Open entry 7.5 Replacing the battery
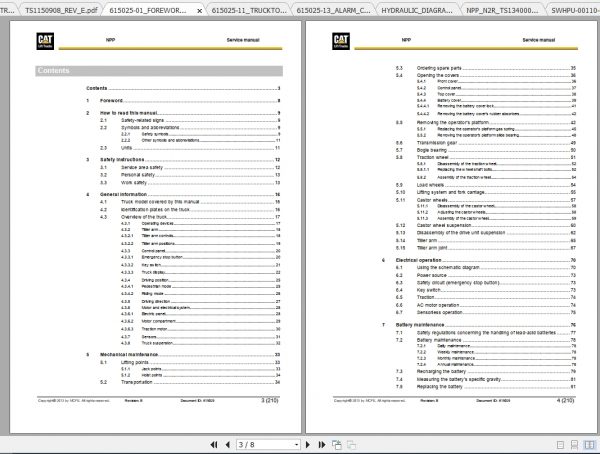Screen dimensions: 600x454 coord(486,387)
